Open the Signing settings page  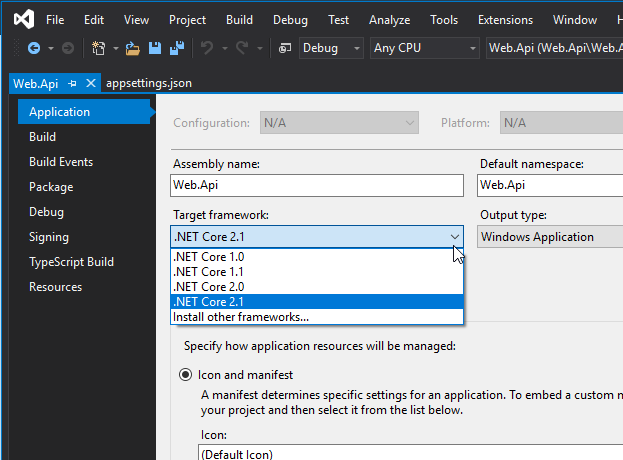(x=49, y=237)
